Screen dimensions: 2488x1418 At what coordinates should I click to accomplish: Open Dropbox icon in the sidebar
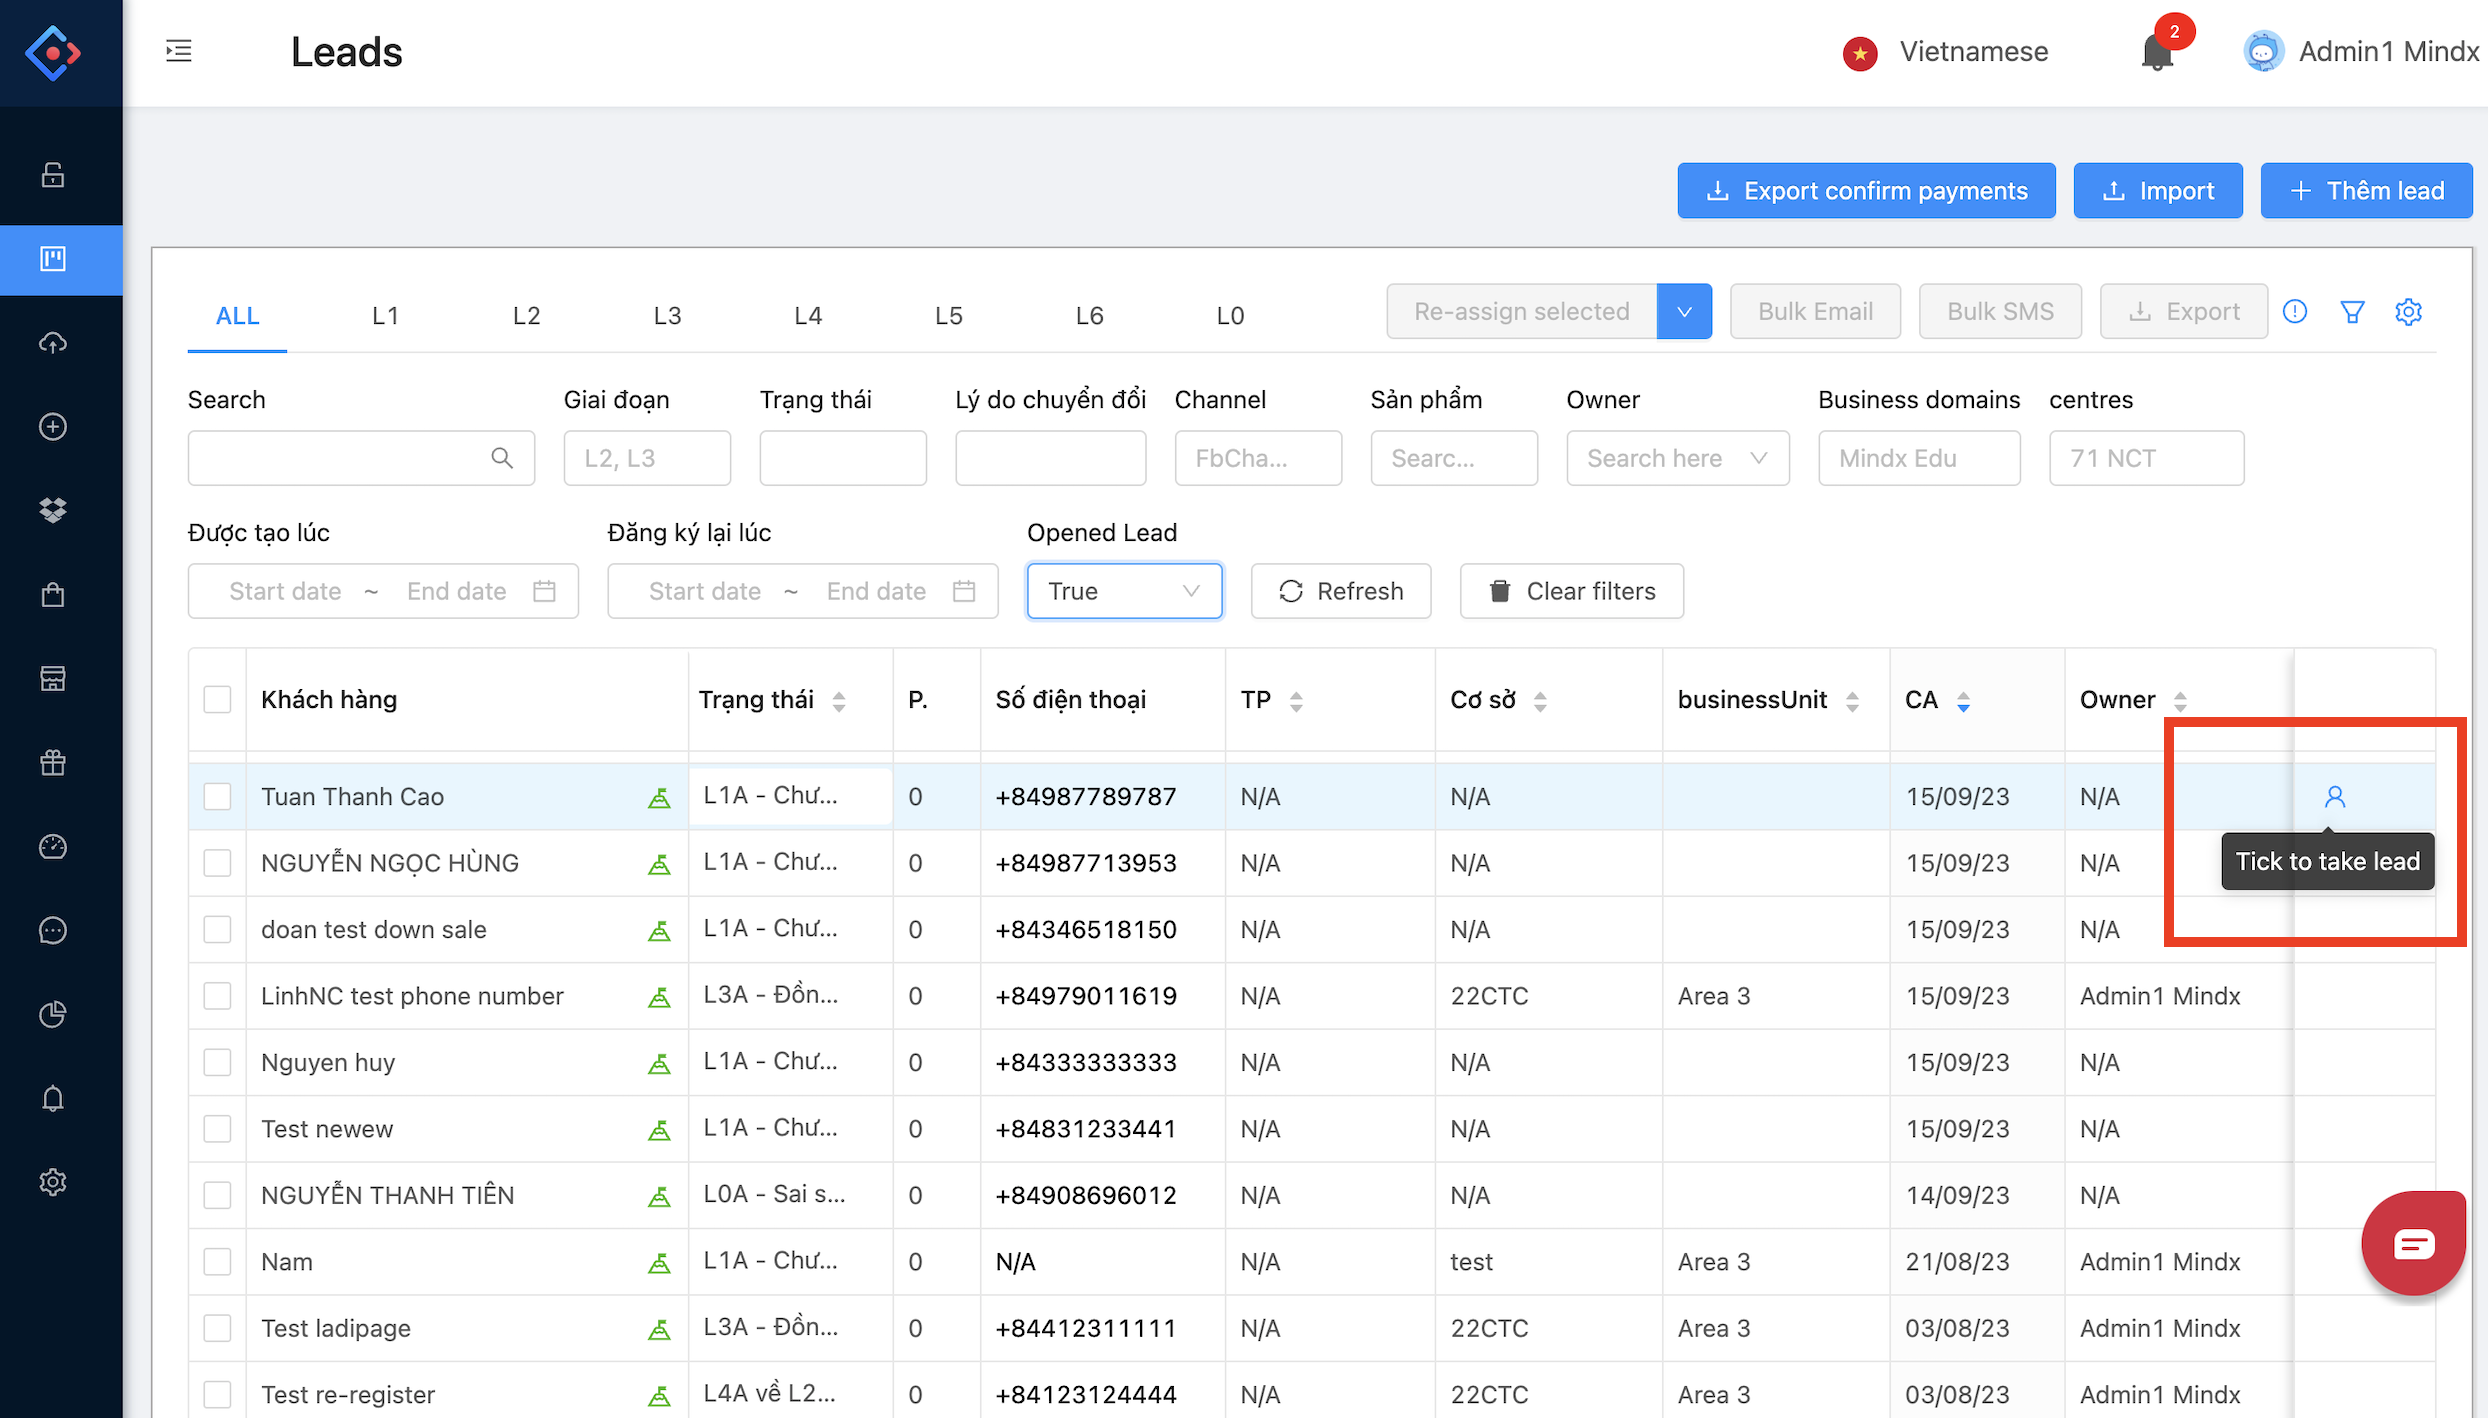click(x=53, y=510)
